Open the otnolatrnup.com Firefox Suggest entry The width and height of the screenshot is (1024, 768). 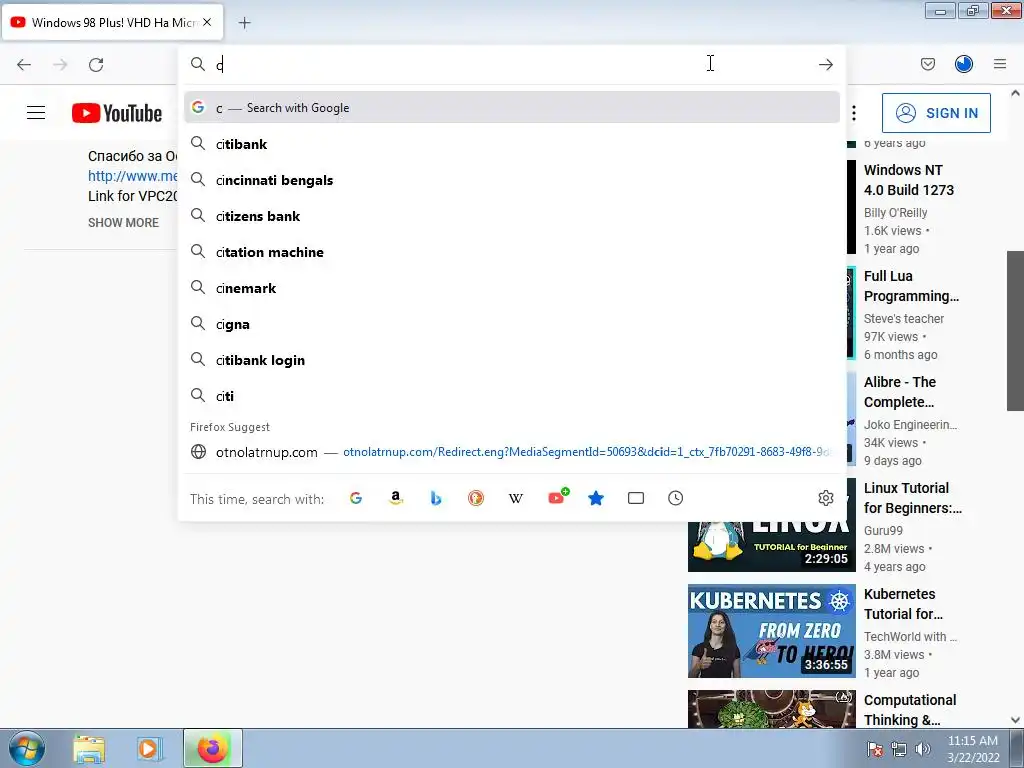click(511, 452)
